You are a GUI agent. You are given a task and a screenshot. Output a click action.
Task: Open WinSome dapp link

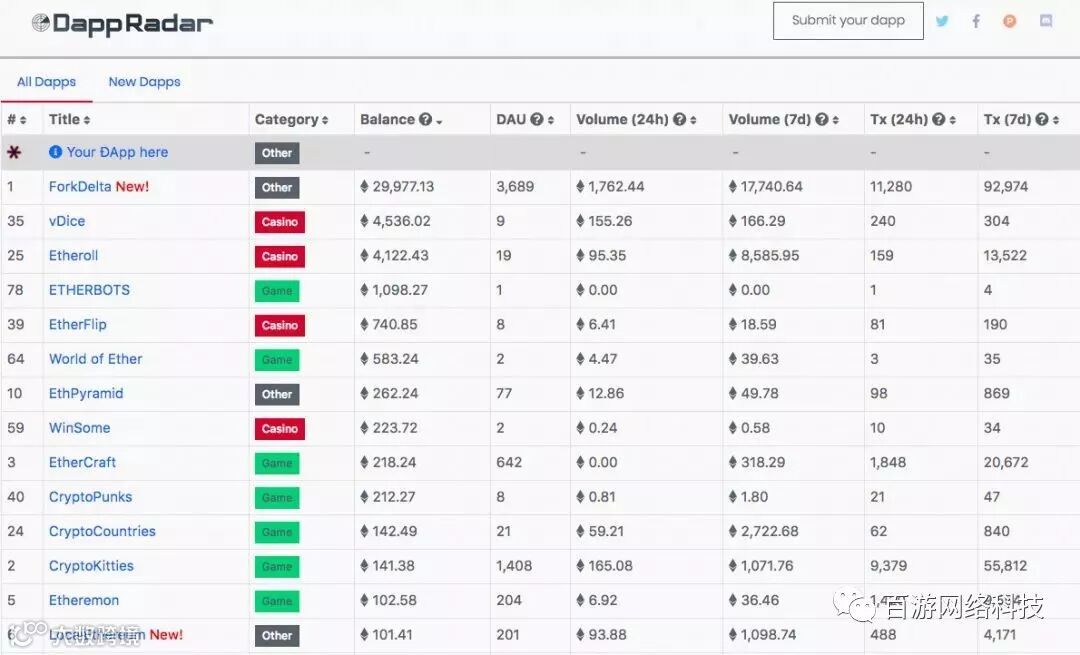[79, 428]
